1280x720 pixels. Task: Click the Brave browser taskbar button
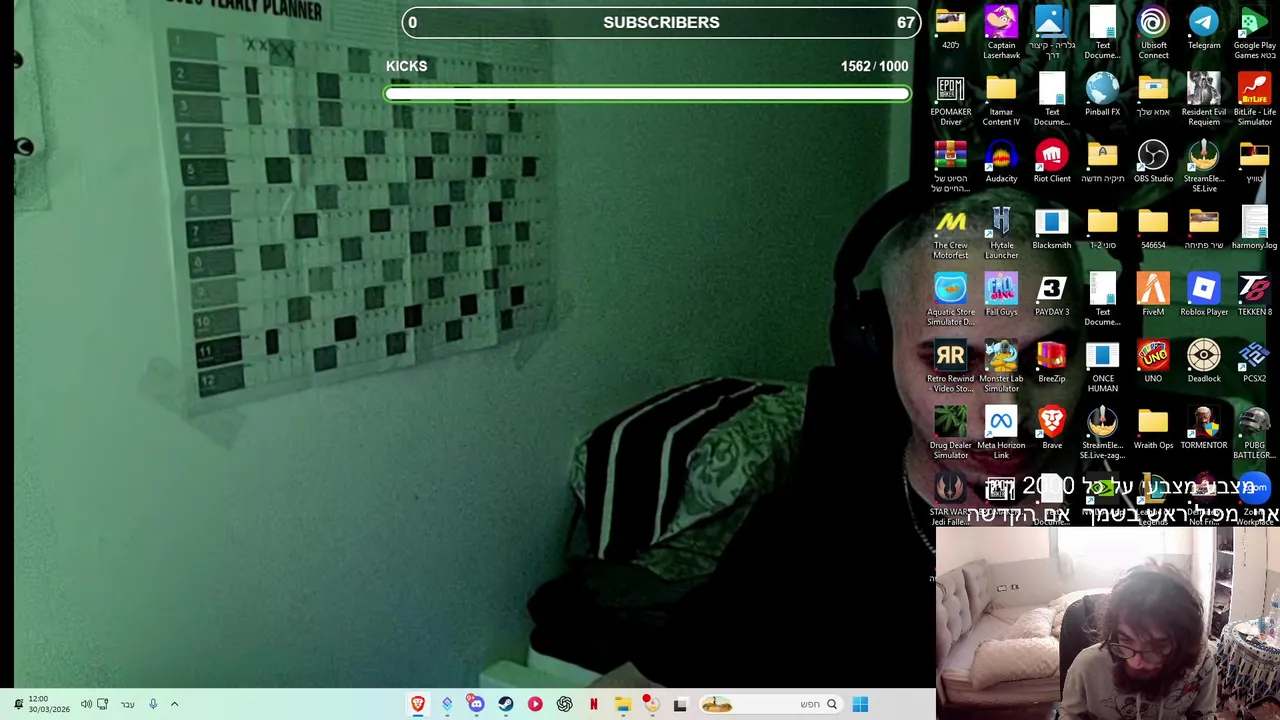(418, 704)
